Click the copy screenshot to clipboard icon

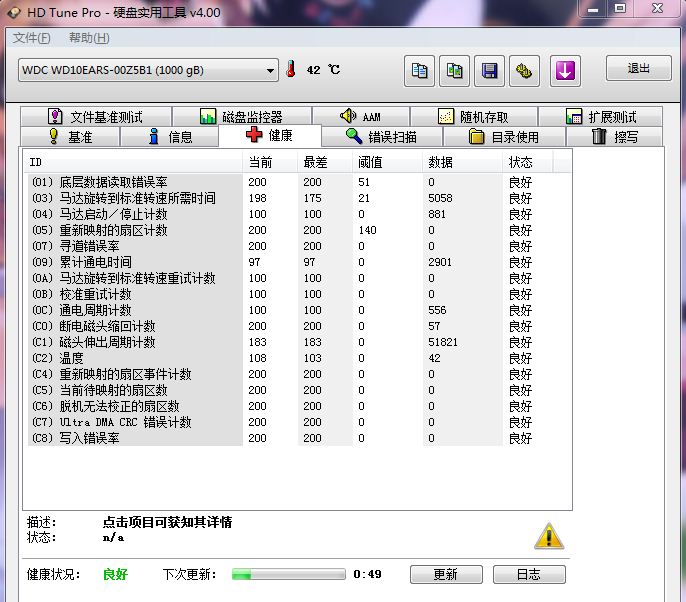[x=454, y=71]
